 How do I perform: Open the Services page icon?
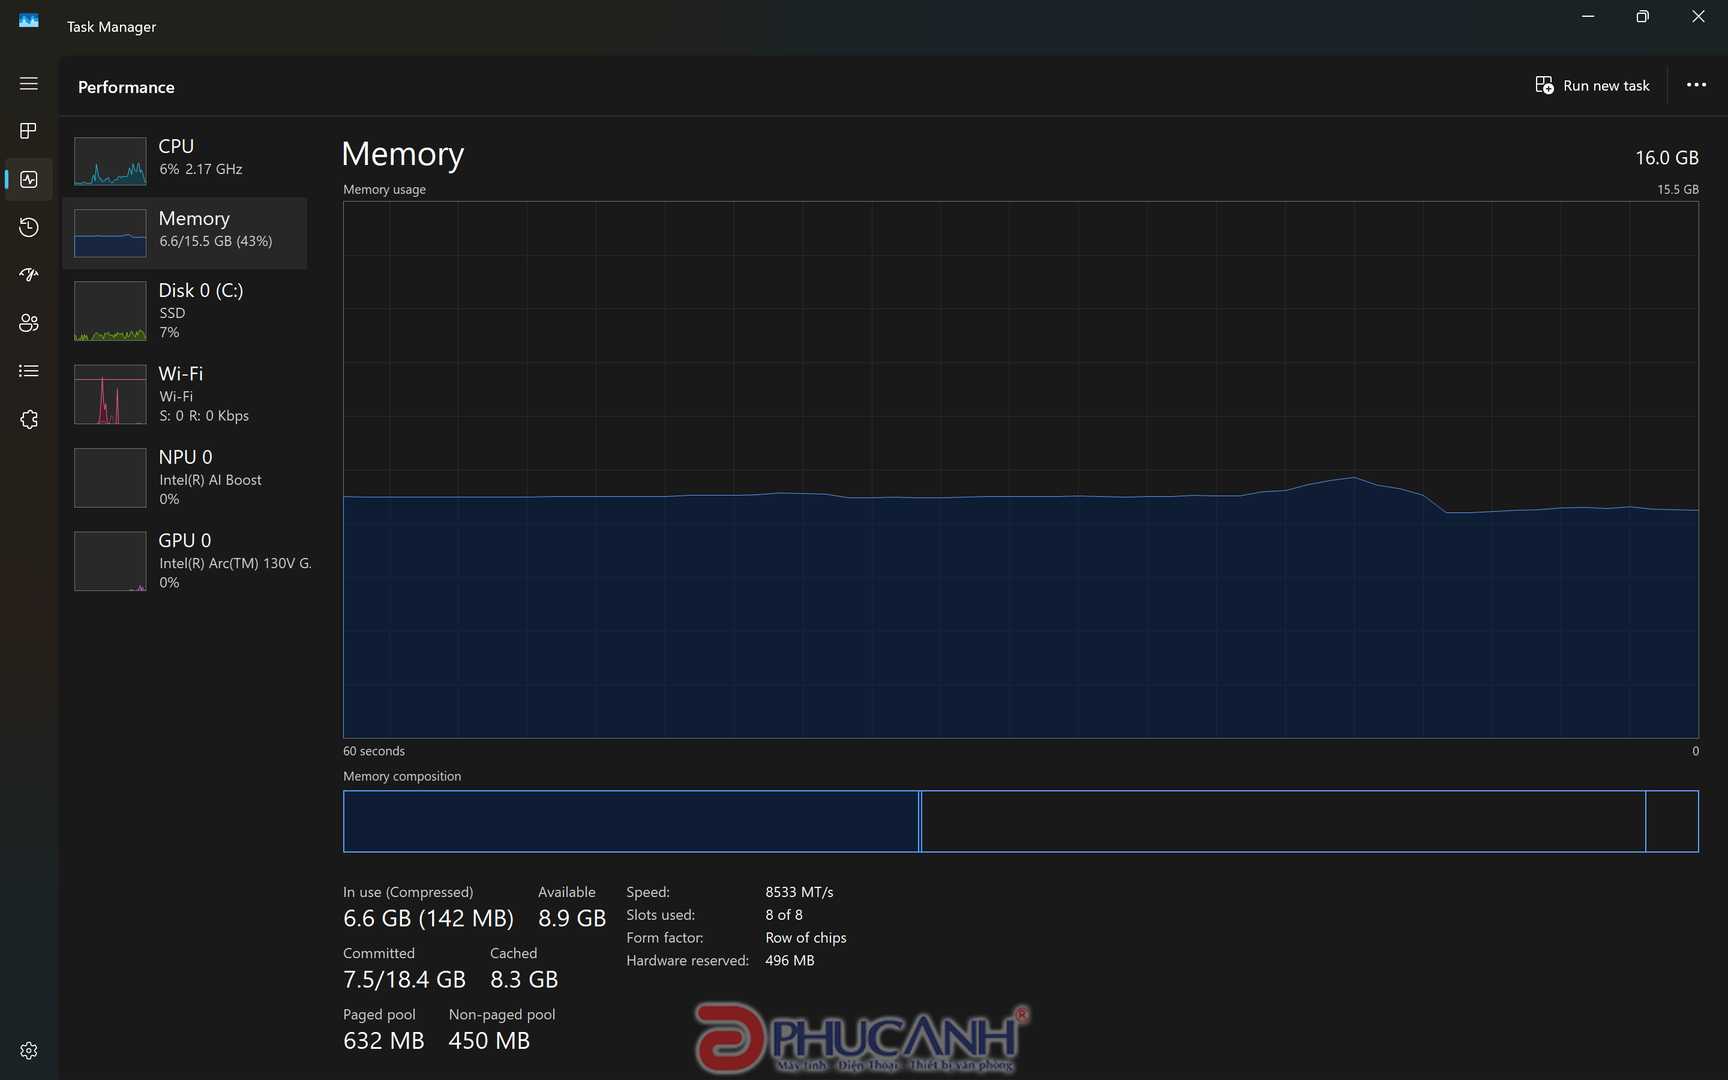tap(29, 419)
